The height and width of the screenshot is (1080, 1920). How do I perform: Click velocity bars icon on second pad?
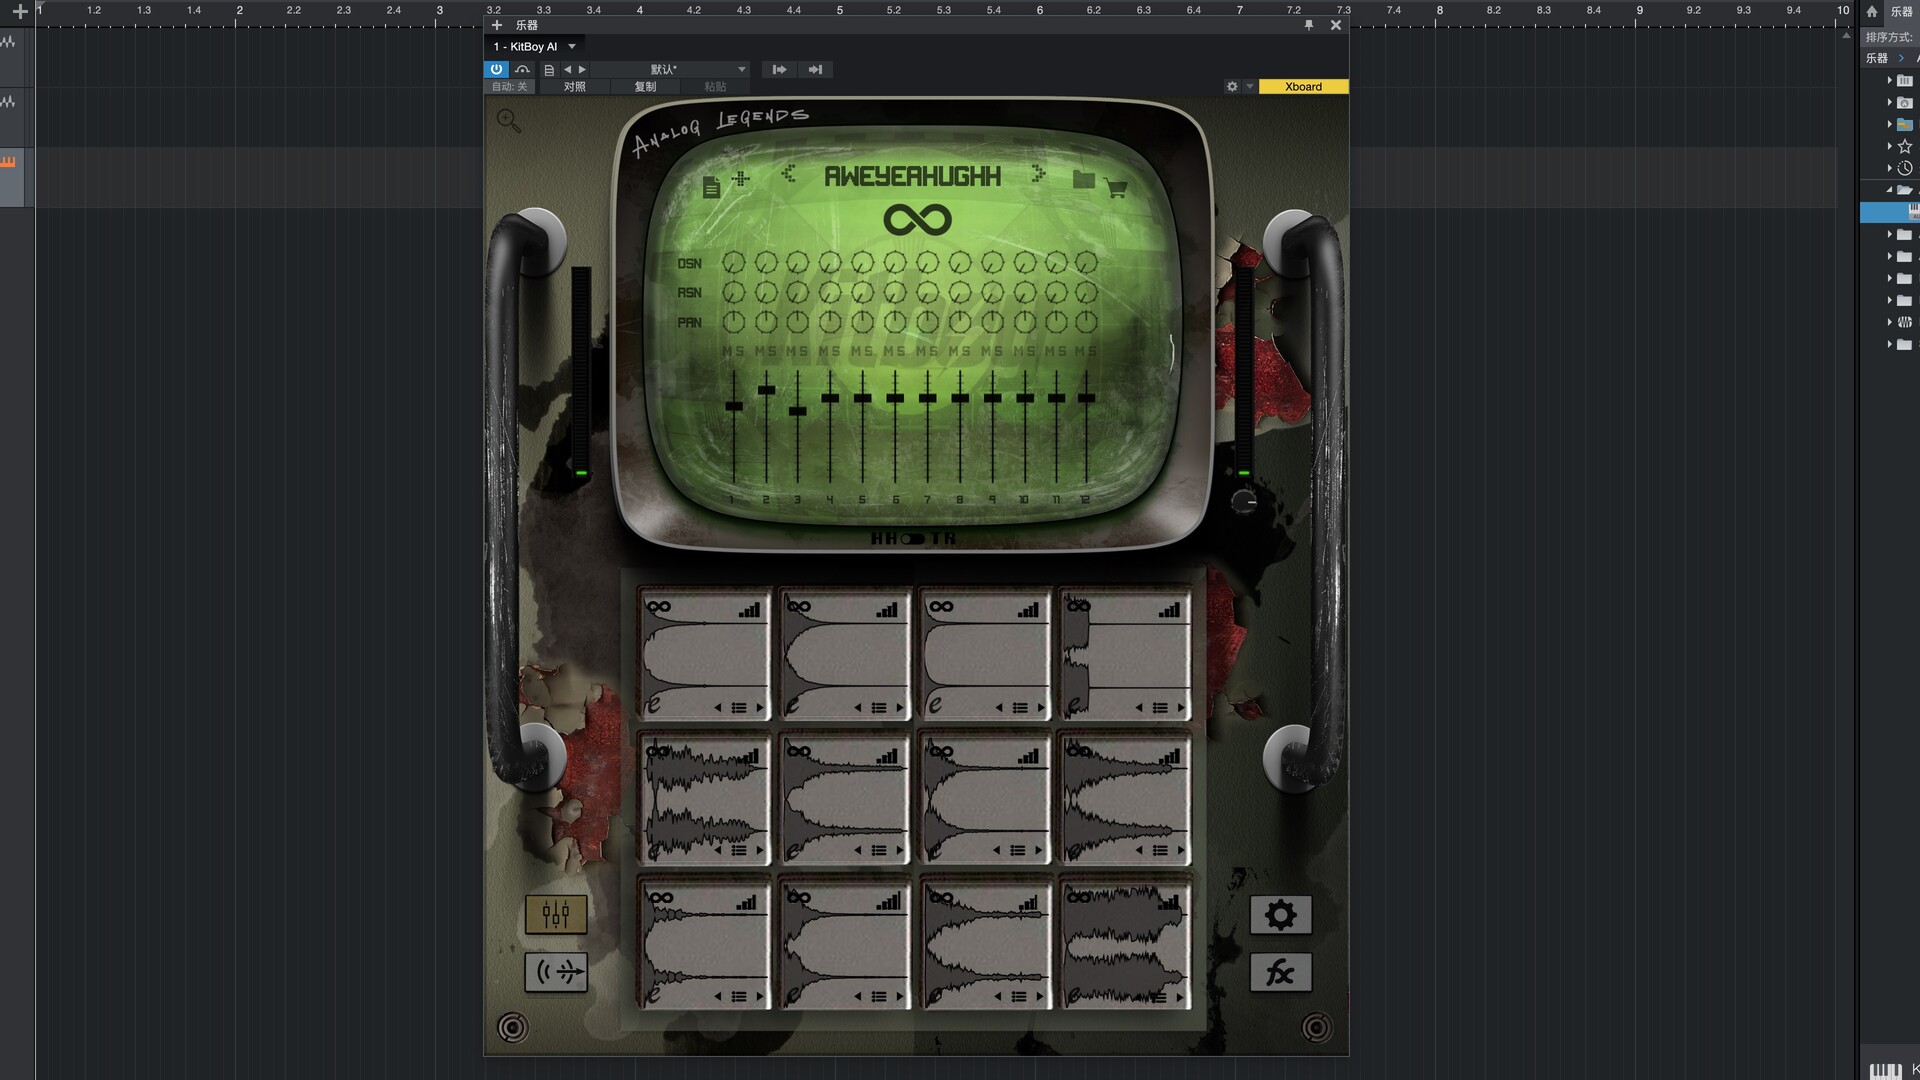point(887,610)
